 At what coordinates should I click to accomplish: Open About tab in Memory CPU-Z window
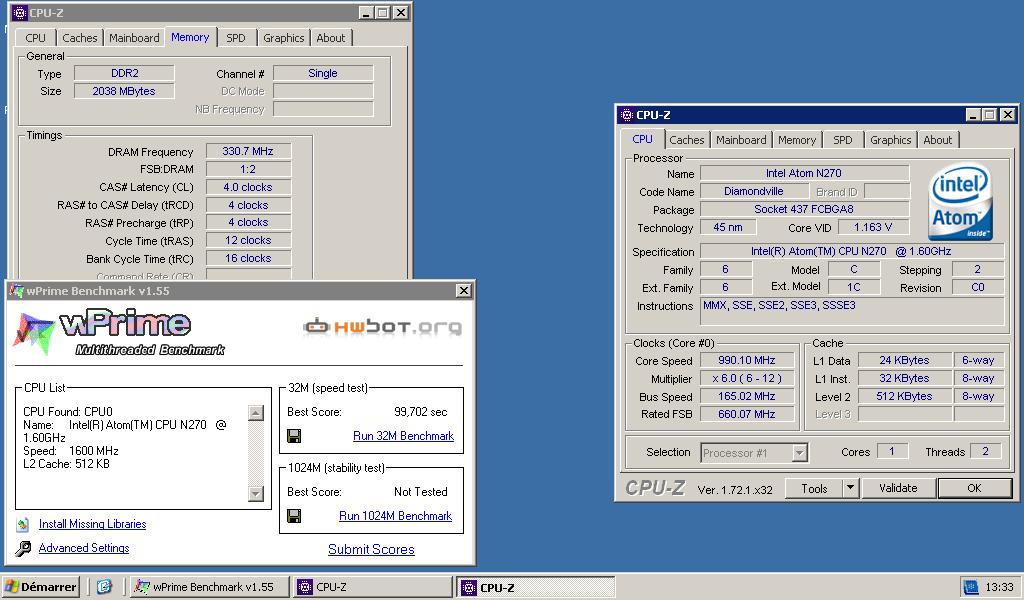(330, 38)
